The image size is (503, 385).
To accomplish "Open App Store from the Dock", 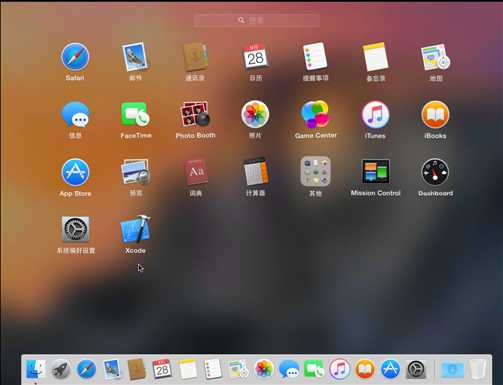I will pyautogui.click(x=390, y=369).
